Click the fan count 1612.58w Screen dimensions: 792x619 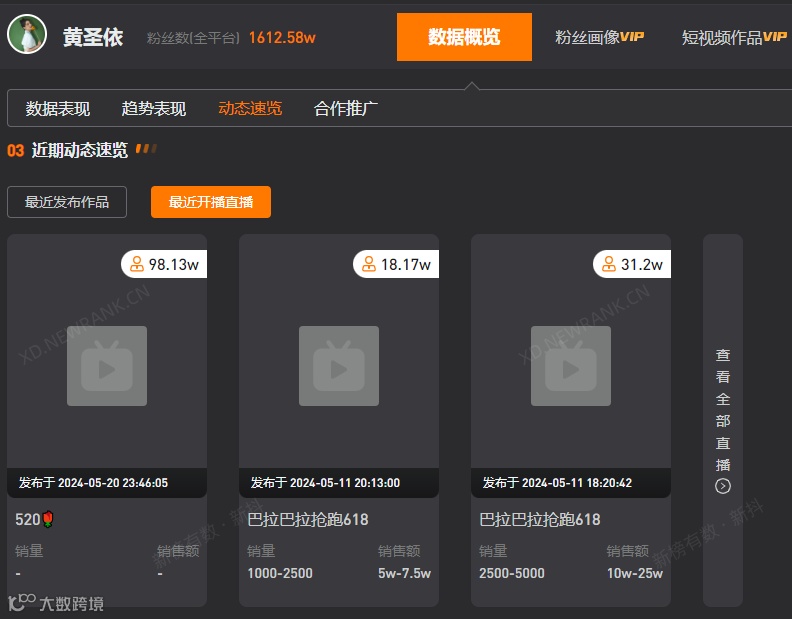click(282, 37)
